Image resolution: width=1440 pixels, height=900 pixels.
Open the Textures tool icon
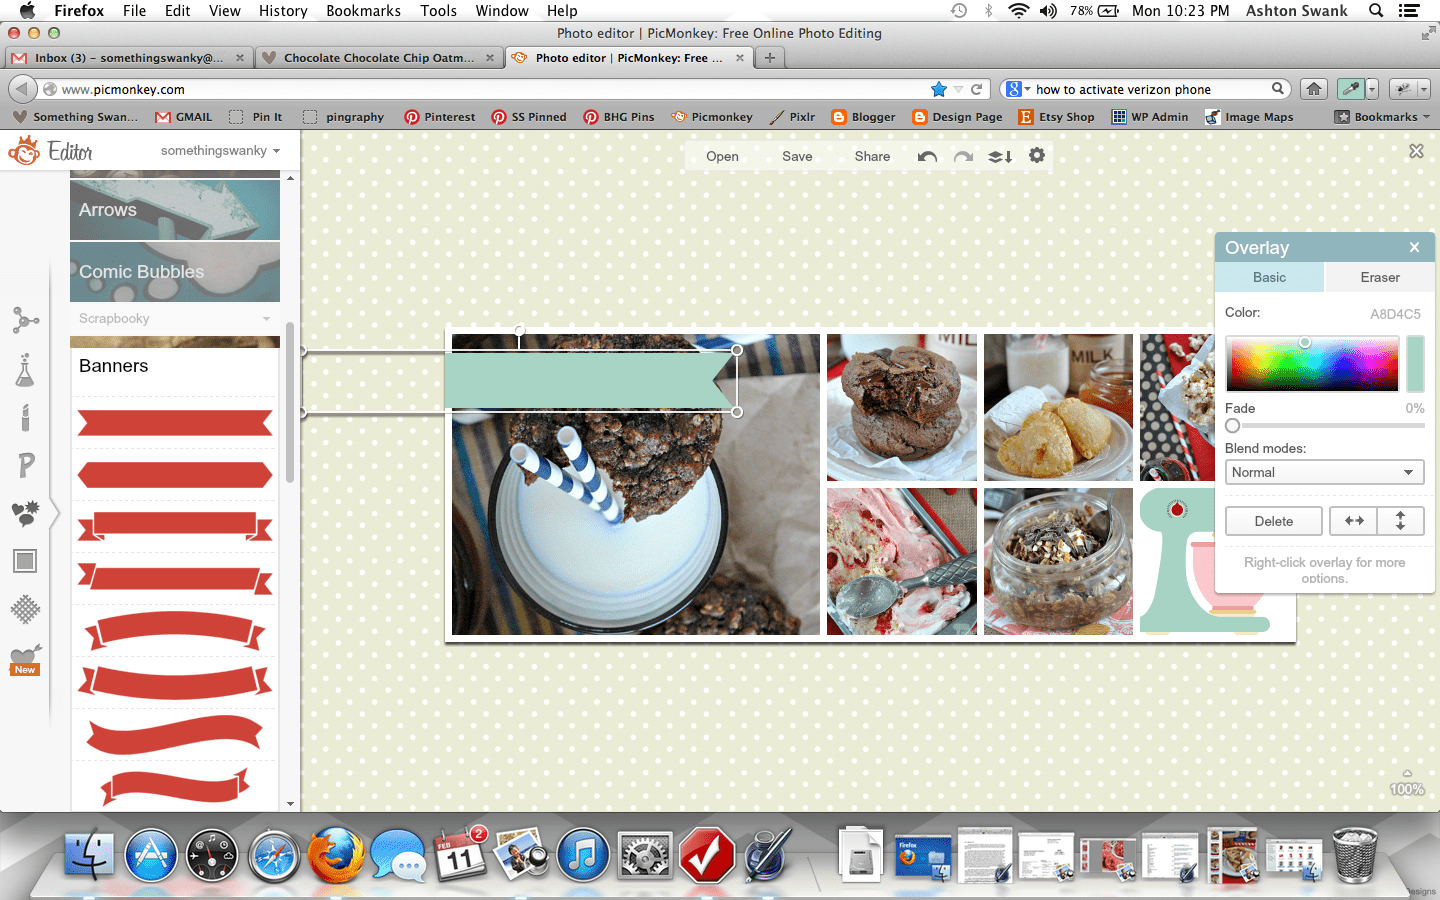point(25,608)
